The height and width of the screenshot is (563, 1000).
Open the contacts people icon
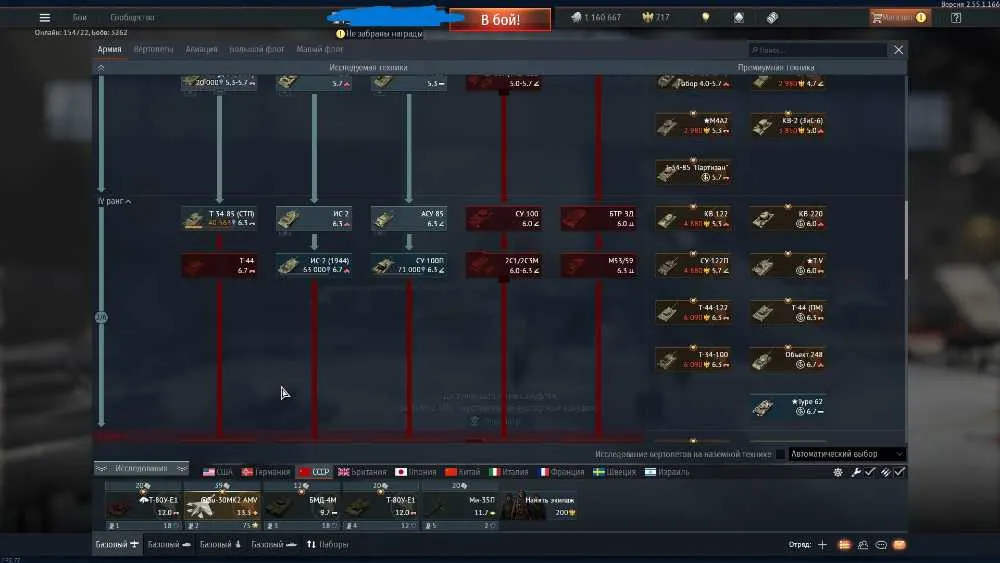click(x=863, y=545)
